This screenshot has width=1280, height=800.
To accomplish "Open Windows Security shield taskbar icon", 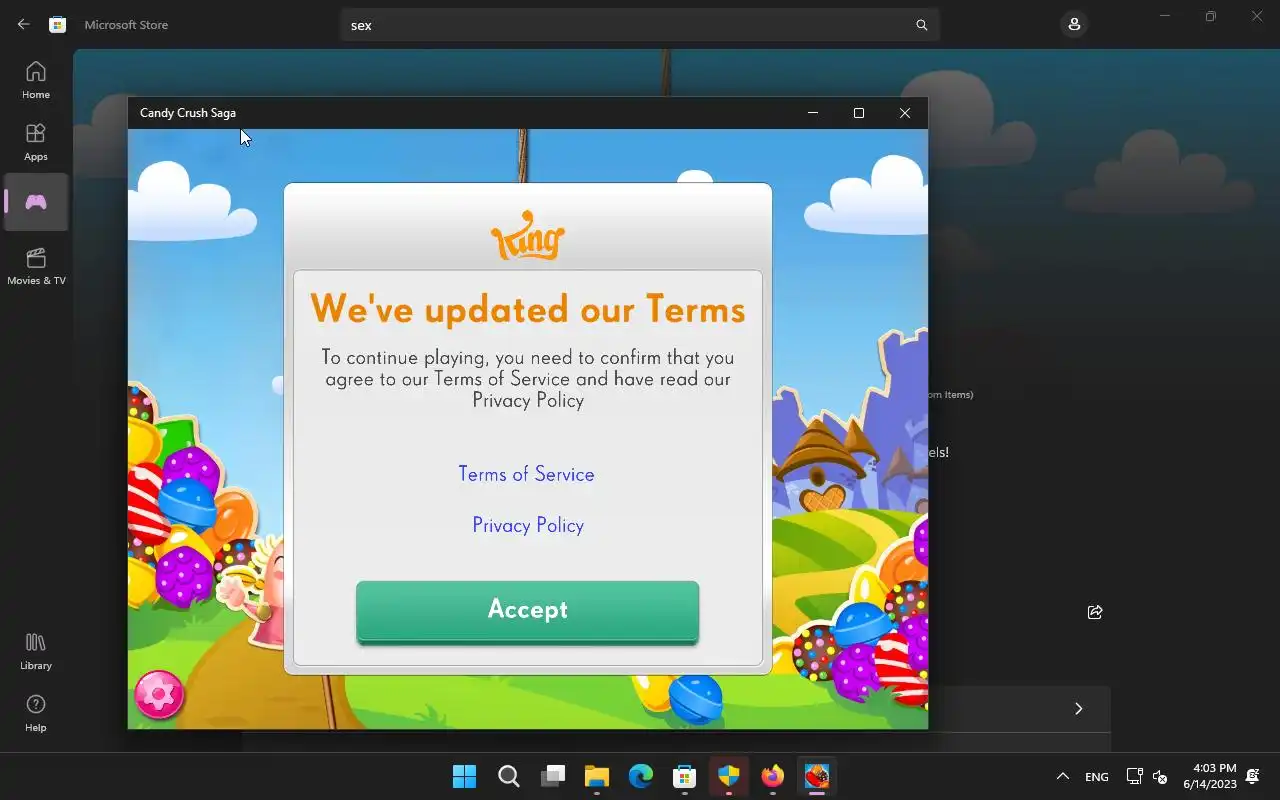I will click(729, 776).
